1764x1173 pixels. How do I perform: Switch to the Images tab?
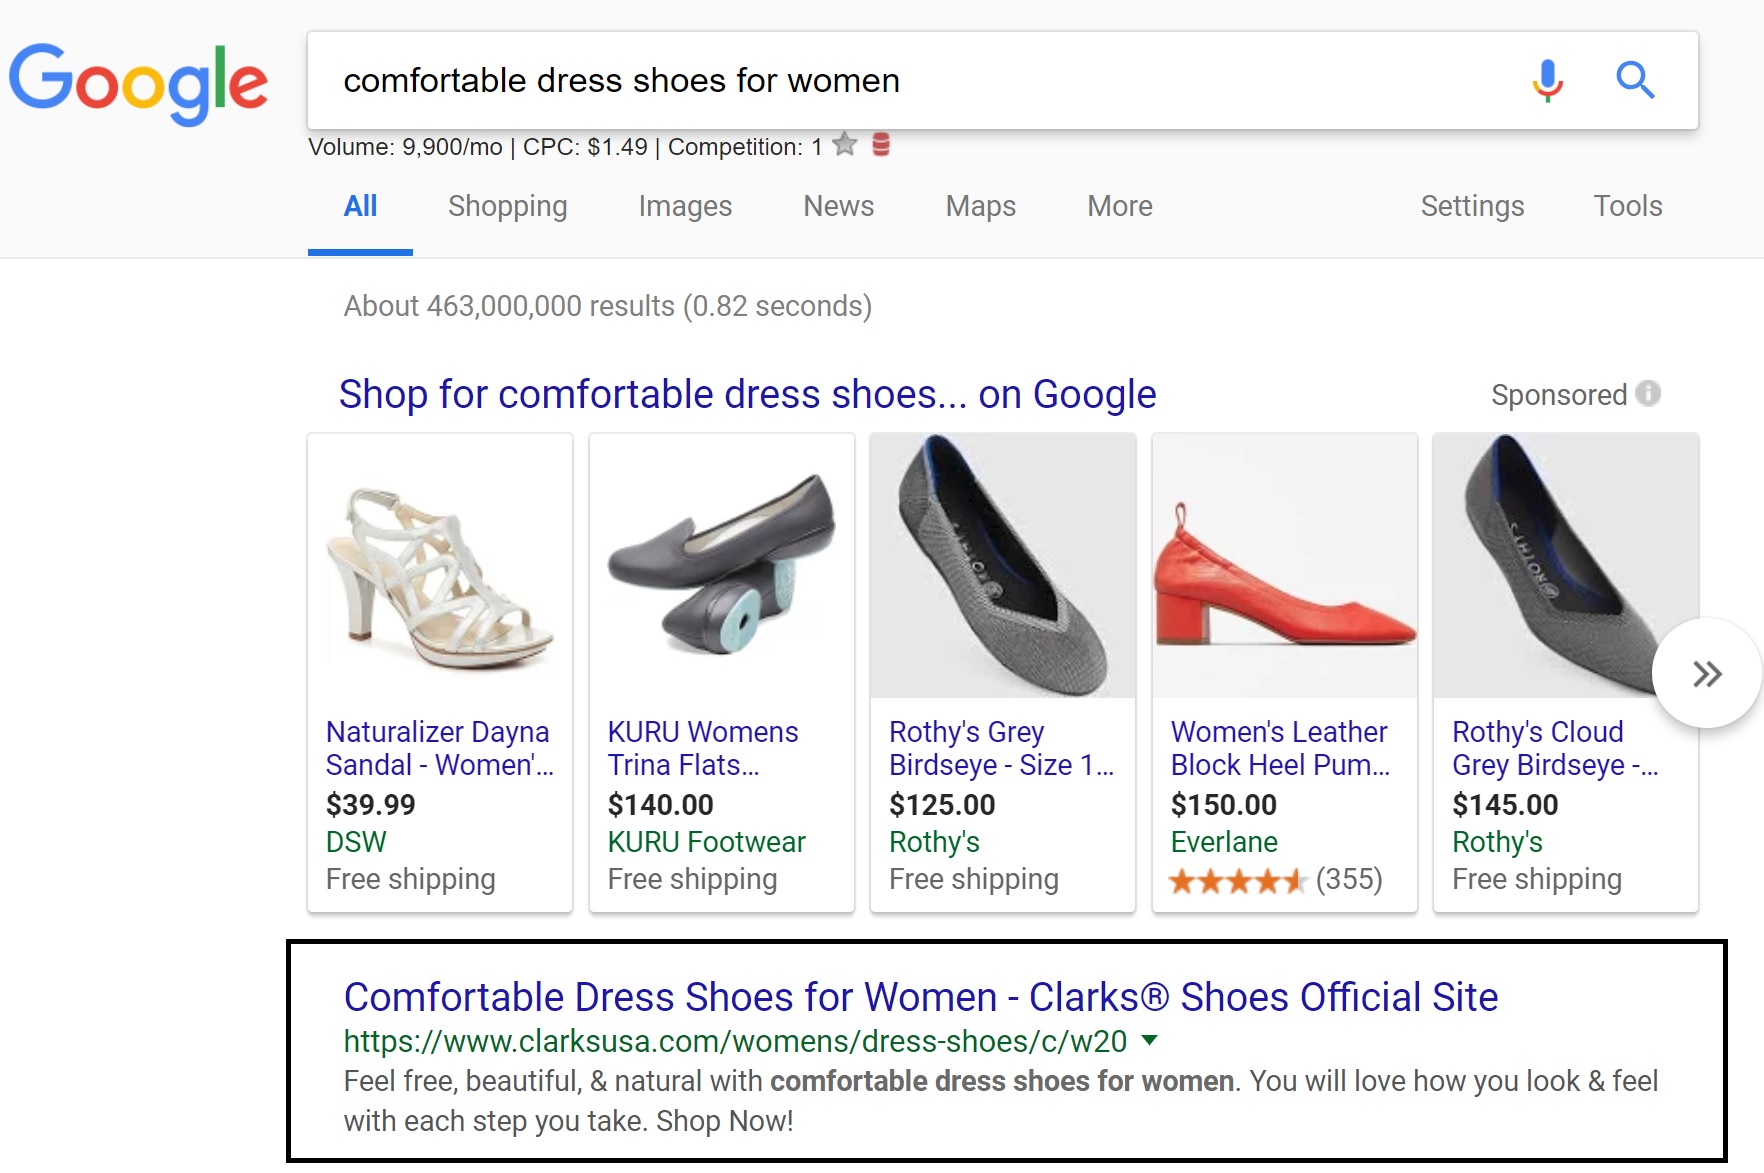click(685, 206)
